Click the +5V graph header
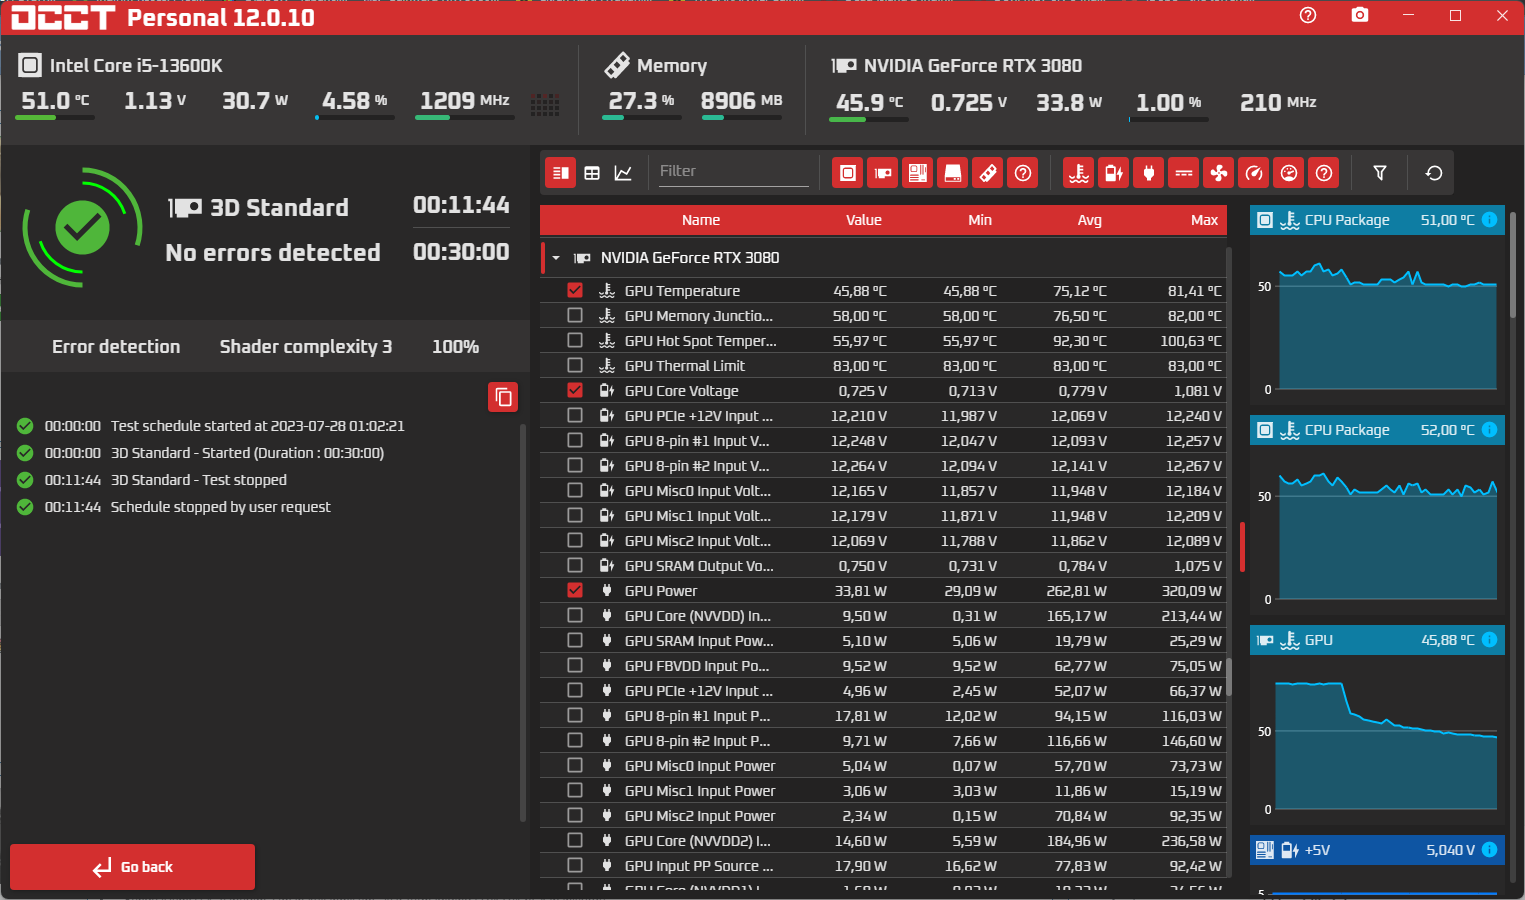Image resolution: width=1525 pixels, height=900 pixels. point(1377,850)
